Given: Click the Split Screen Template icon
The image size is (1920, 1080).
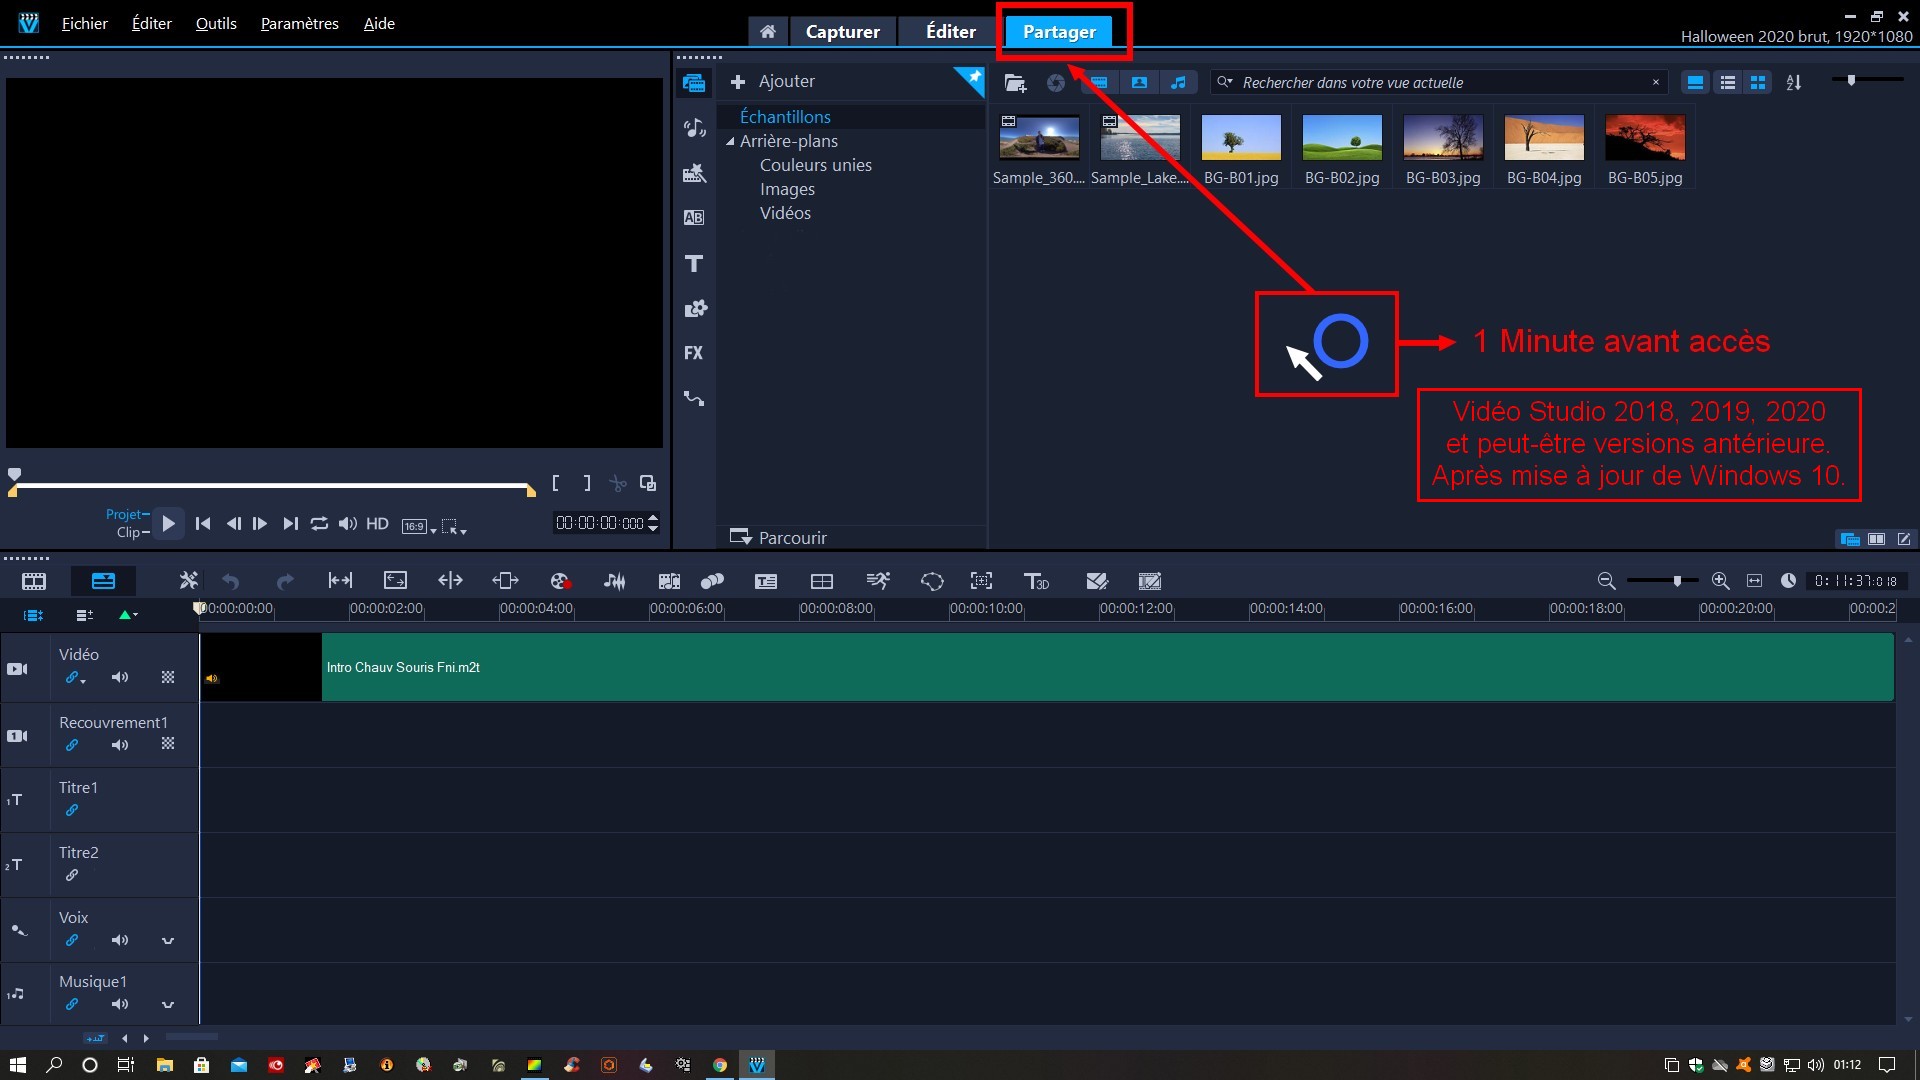Looking at the screenshot, I should (822, 581).
